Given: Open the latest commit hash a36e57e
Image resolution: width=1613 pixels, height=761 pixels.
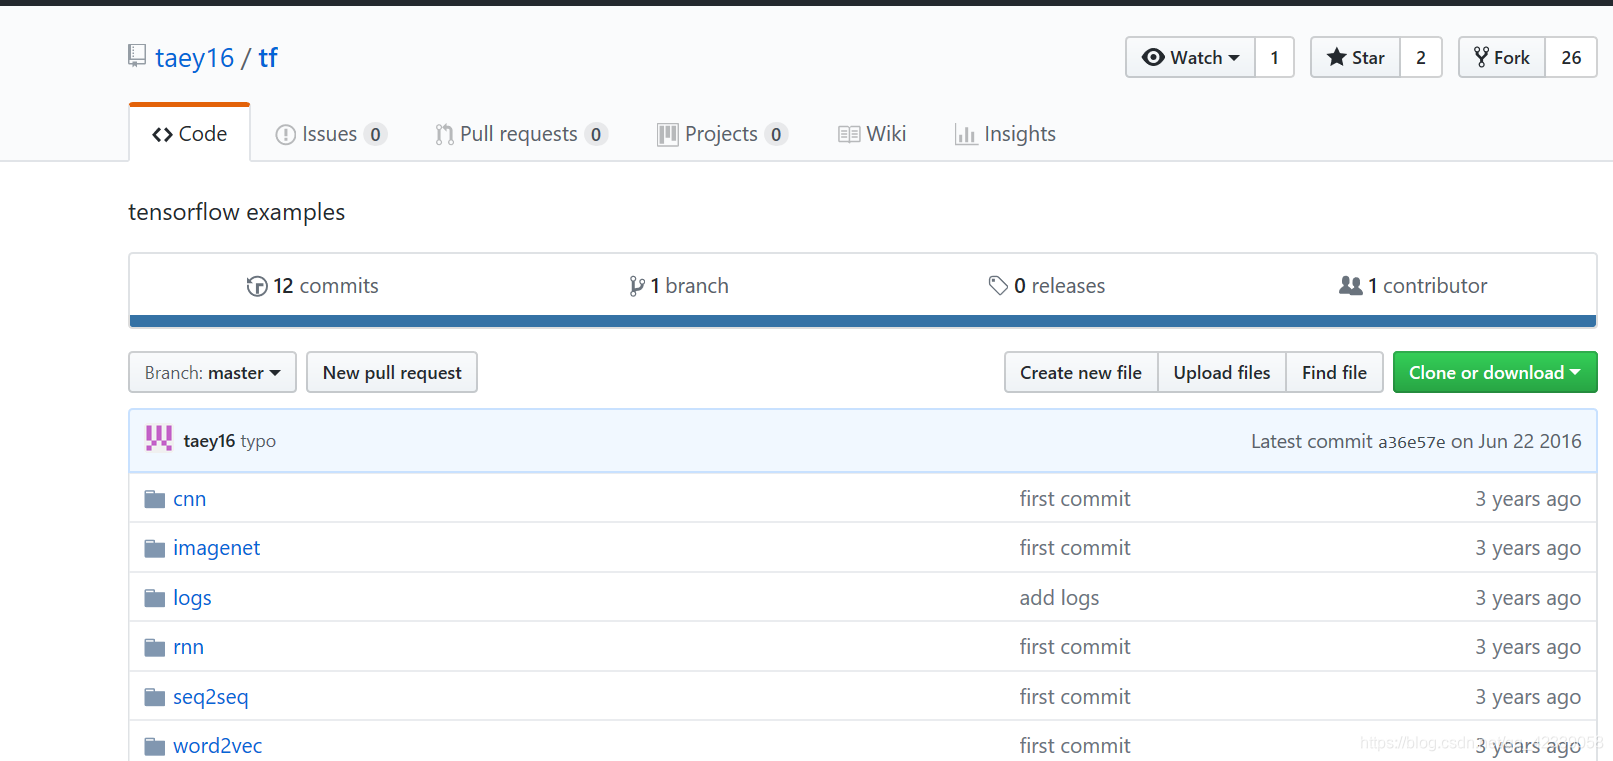Looking at the screenshot, I should click(x=1411, y=442).
